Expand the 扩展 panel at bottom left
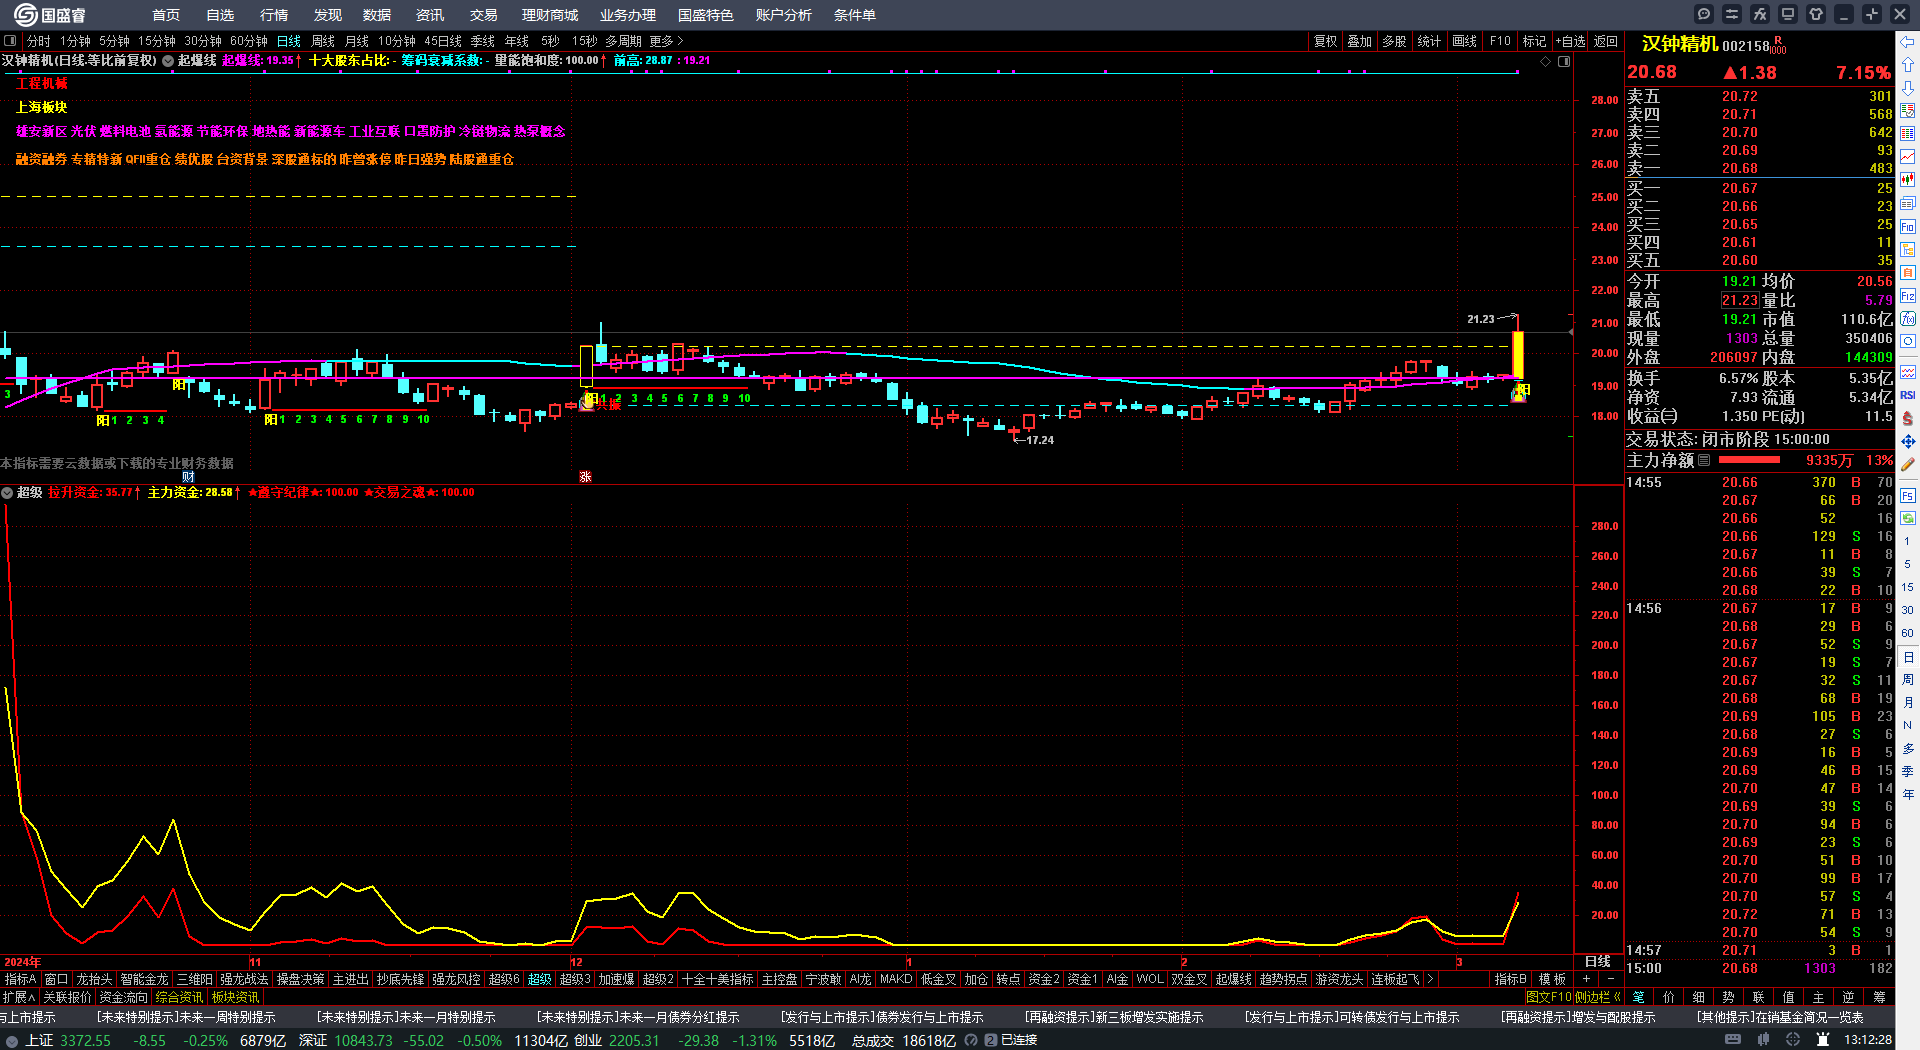 click(18, 997)
